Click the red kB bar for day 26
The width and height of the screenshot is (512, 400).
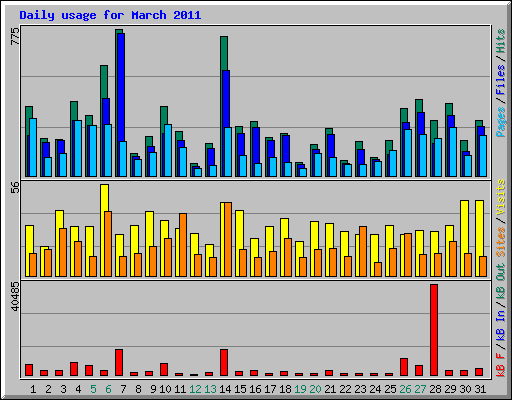pos(404,367)
